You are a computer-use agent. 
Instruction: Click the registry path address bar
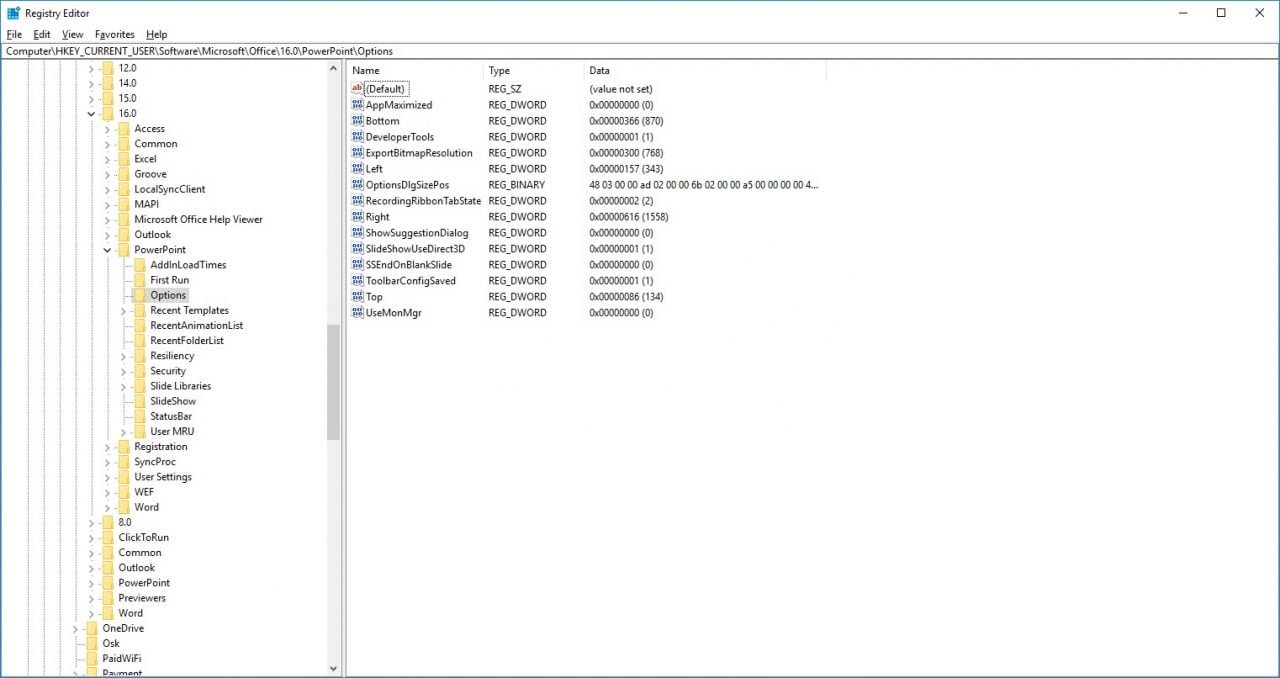point(640,51)
